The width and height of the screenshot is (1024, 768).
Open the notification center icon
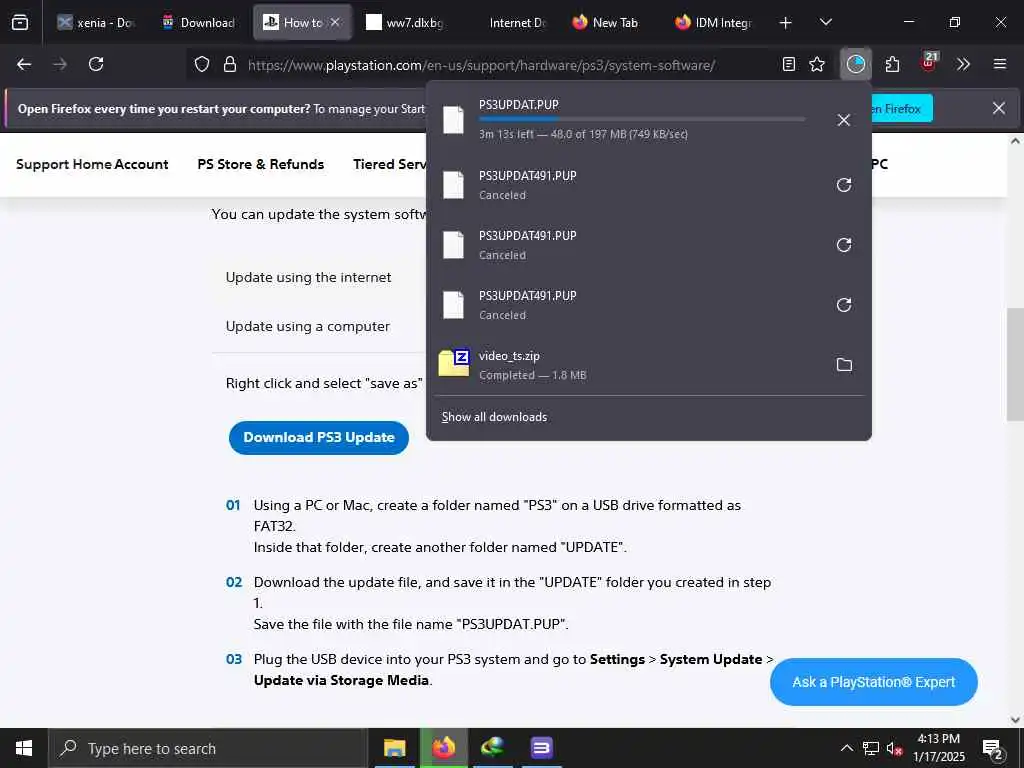click(993, 750)
